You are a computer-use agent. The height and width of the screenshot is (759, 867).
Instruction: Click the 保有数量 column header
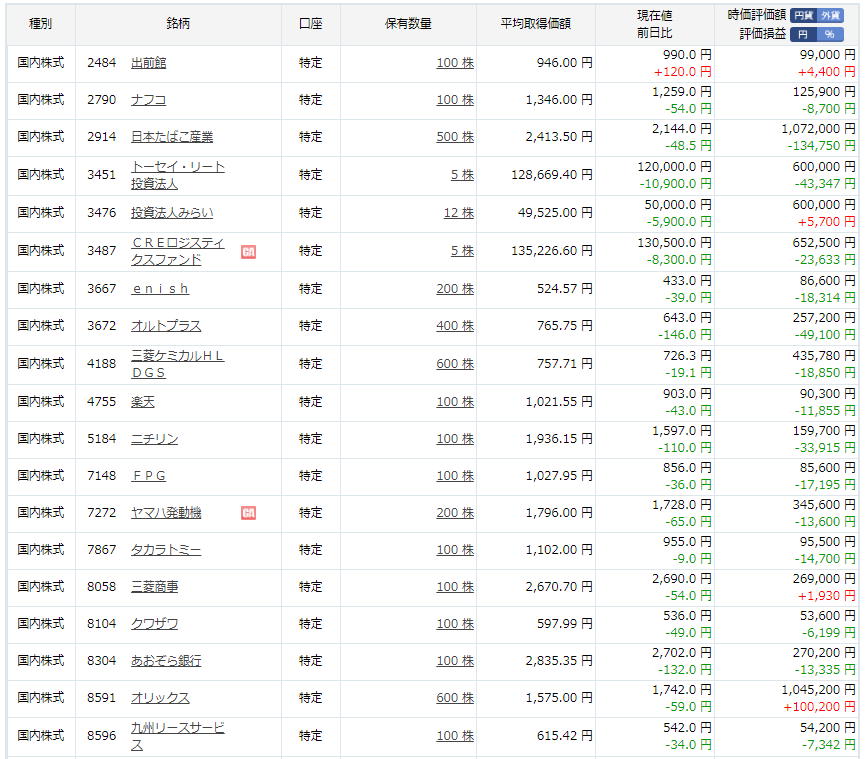[x=408, y=24]
